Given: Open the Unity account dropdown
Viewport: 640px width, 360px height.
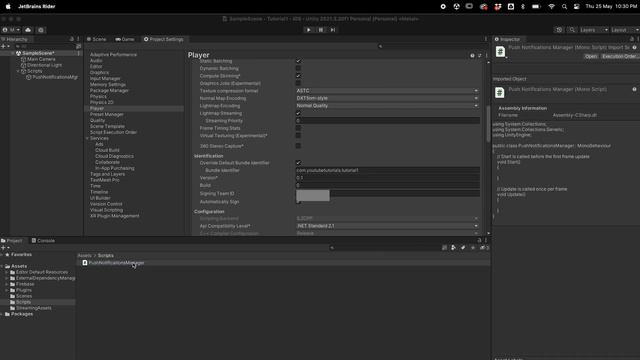Looking at the screenshot, I should (x=11, y=30).
